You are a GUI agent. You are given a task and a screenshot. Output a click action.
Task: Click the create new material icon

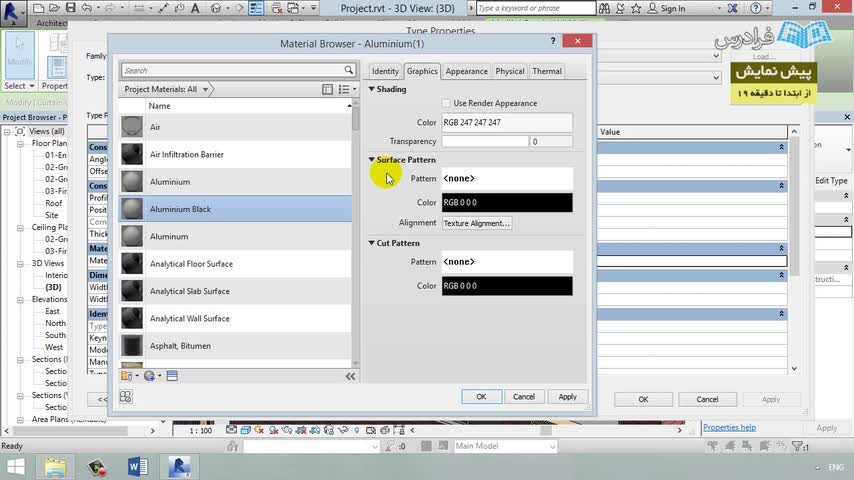[149, 376]
